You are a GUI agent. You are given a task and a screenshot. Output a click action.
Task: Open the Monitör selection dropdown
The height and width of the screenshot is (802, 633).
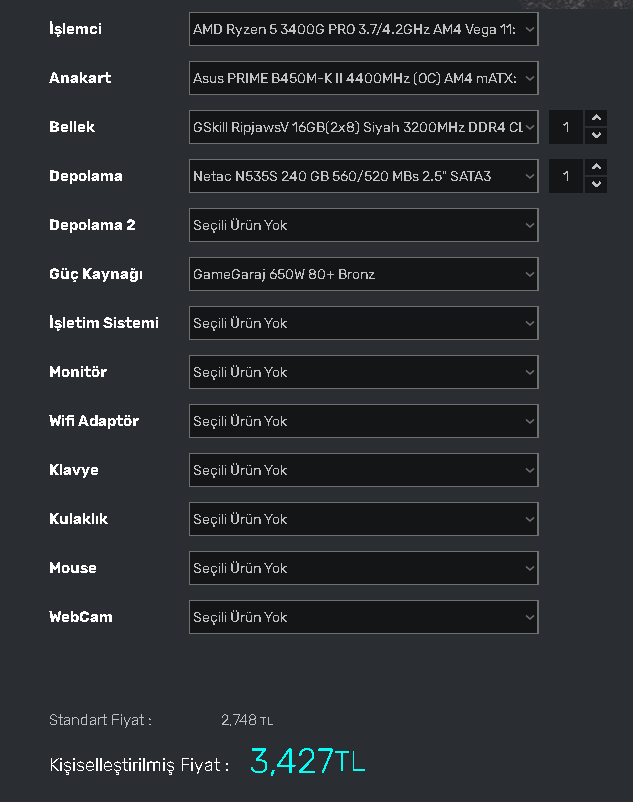pos(363,372)
